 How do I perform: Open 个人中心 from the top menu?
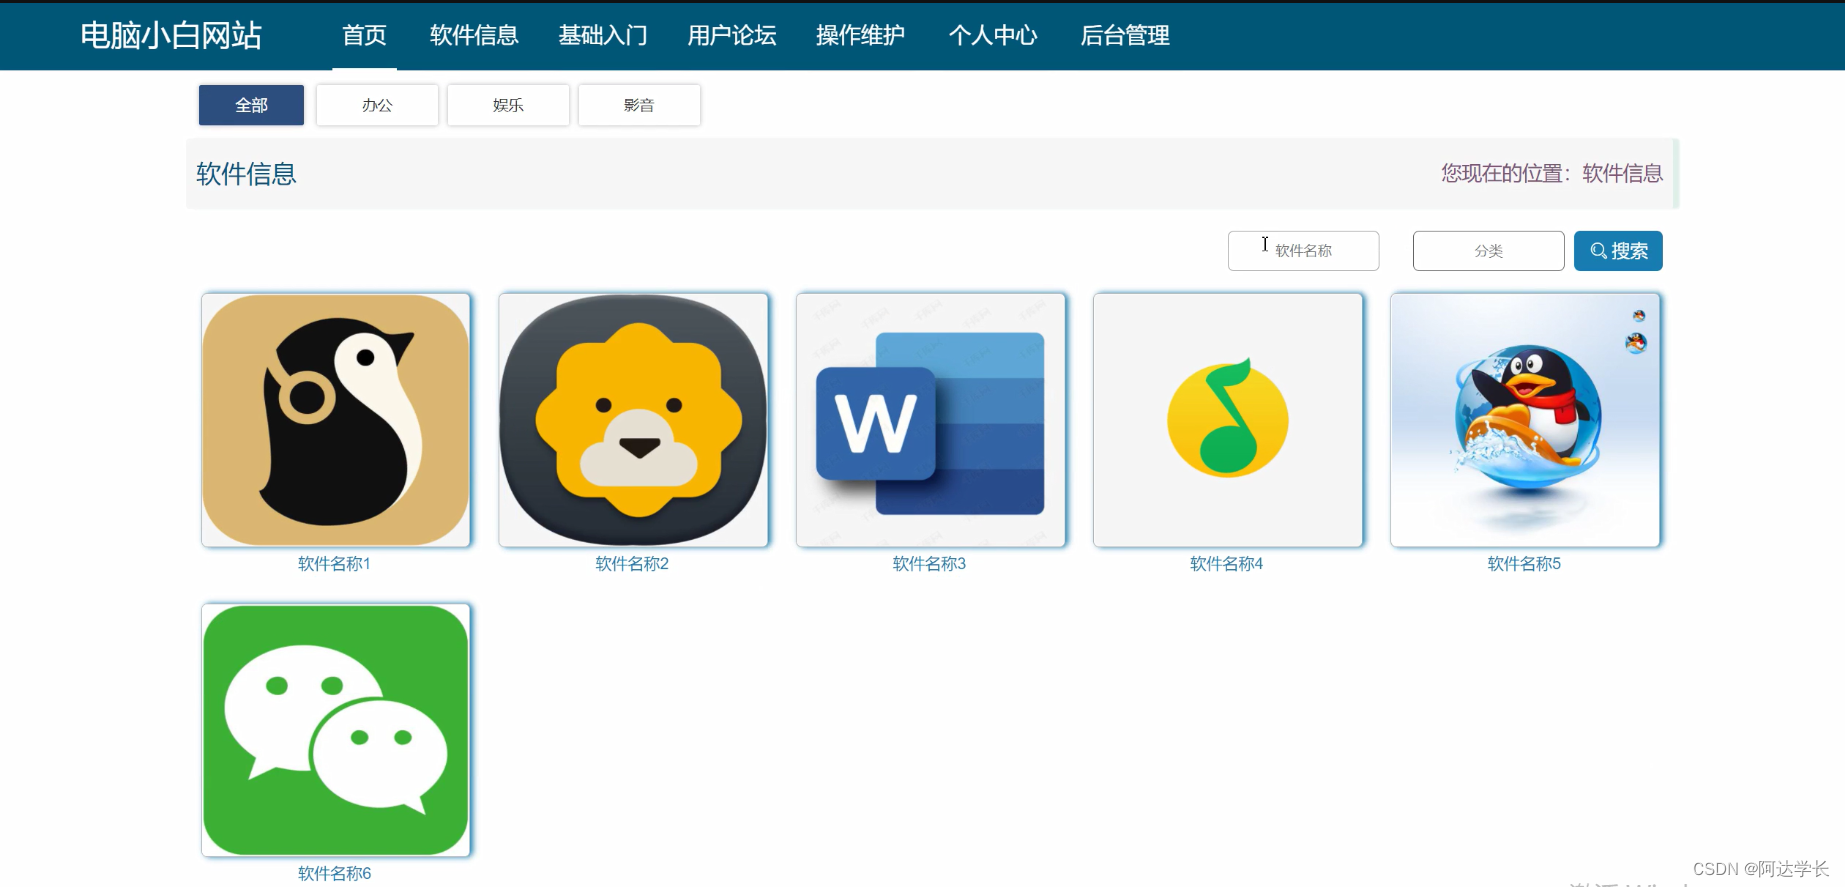tap(993, 36)
